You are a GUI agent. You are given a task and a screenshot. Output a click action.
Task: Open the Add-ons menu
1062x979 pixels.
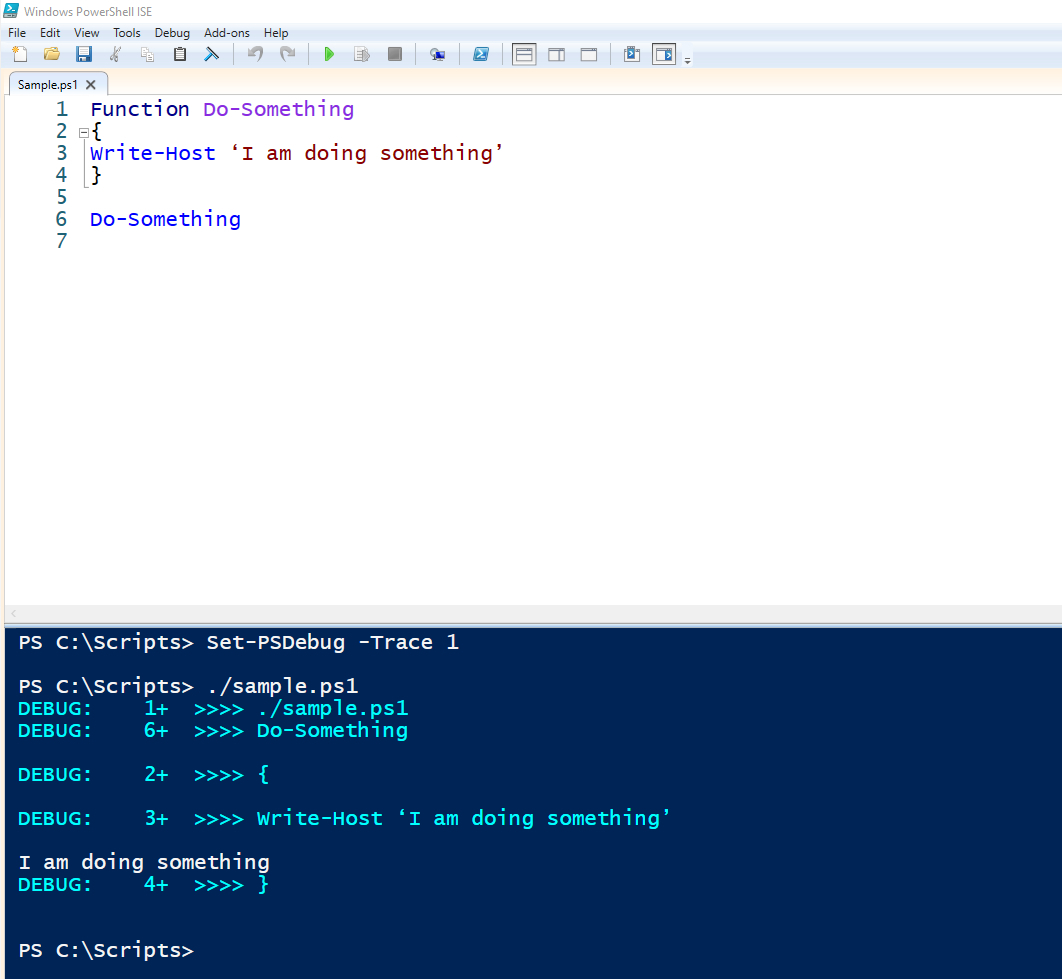[227, 33]
